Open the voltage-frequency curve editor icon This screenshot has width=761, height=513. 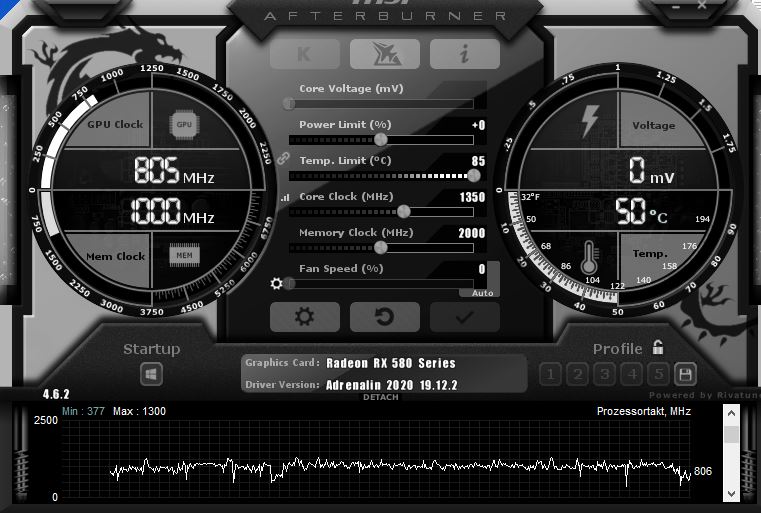tap(285, 198)
